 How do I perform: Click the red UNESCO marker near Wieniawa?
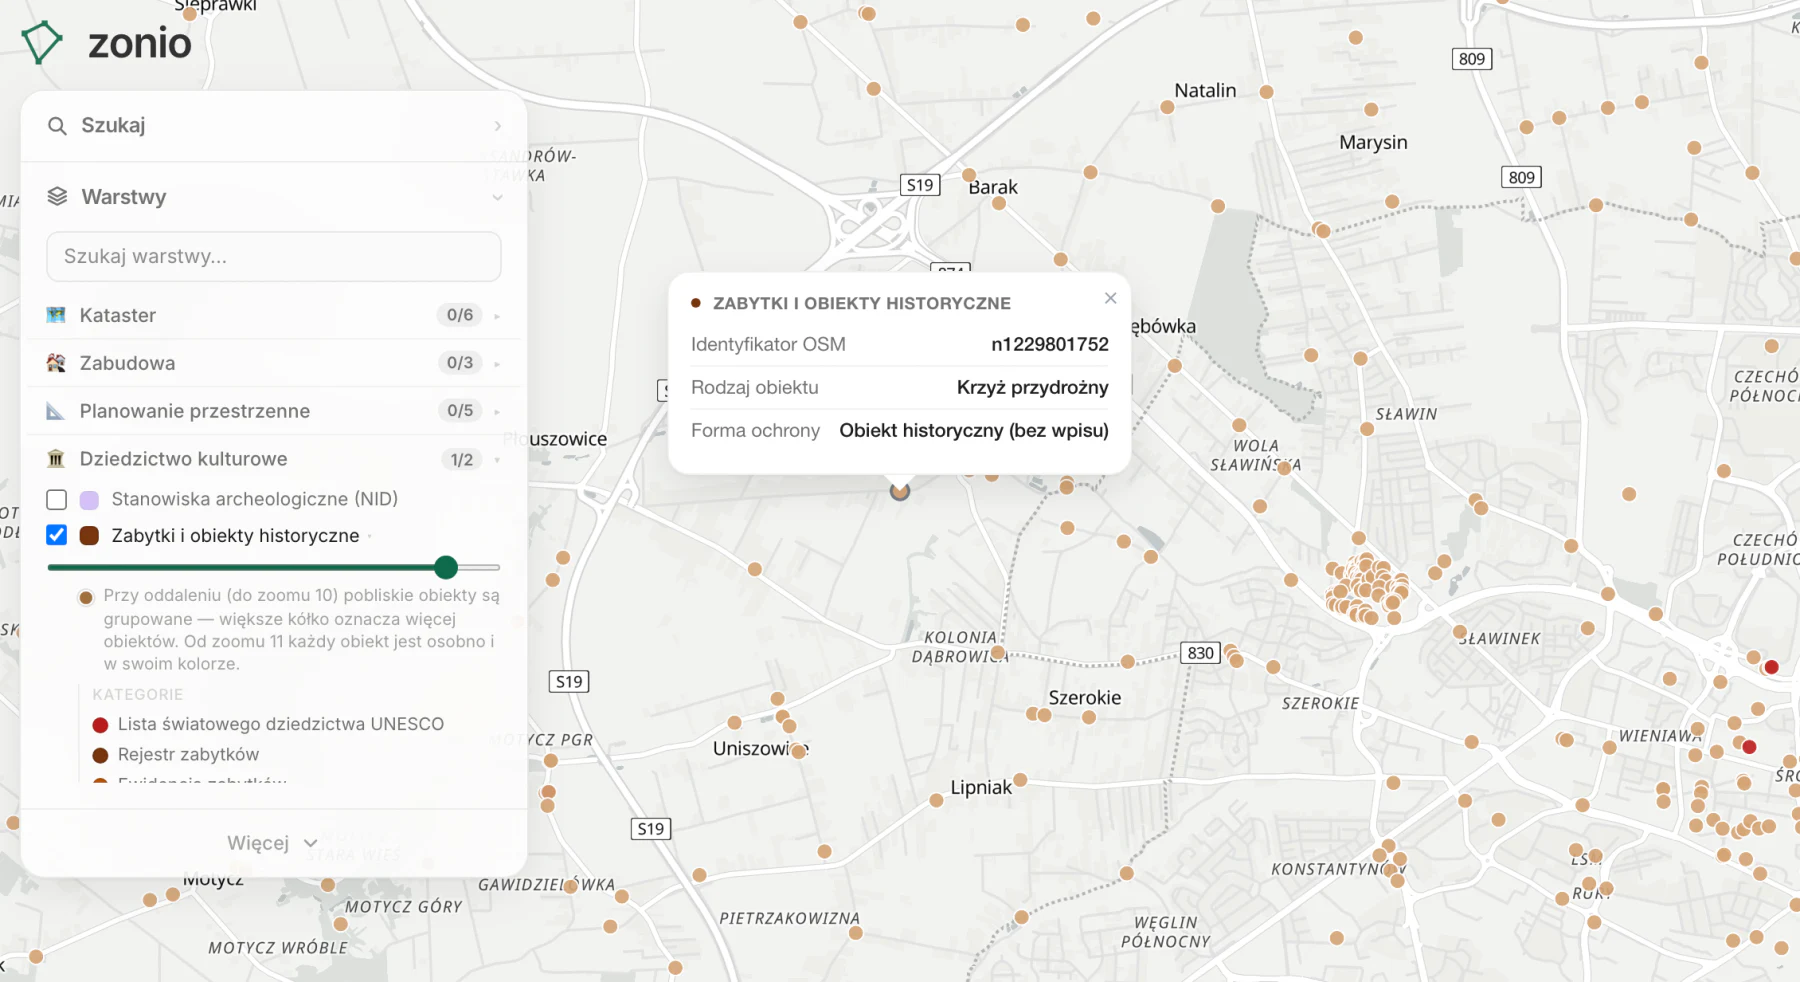coord(1749,746)
